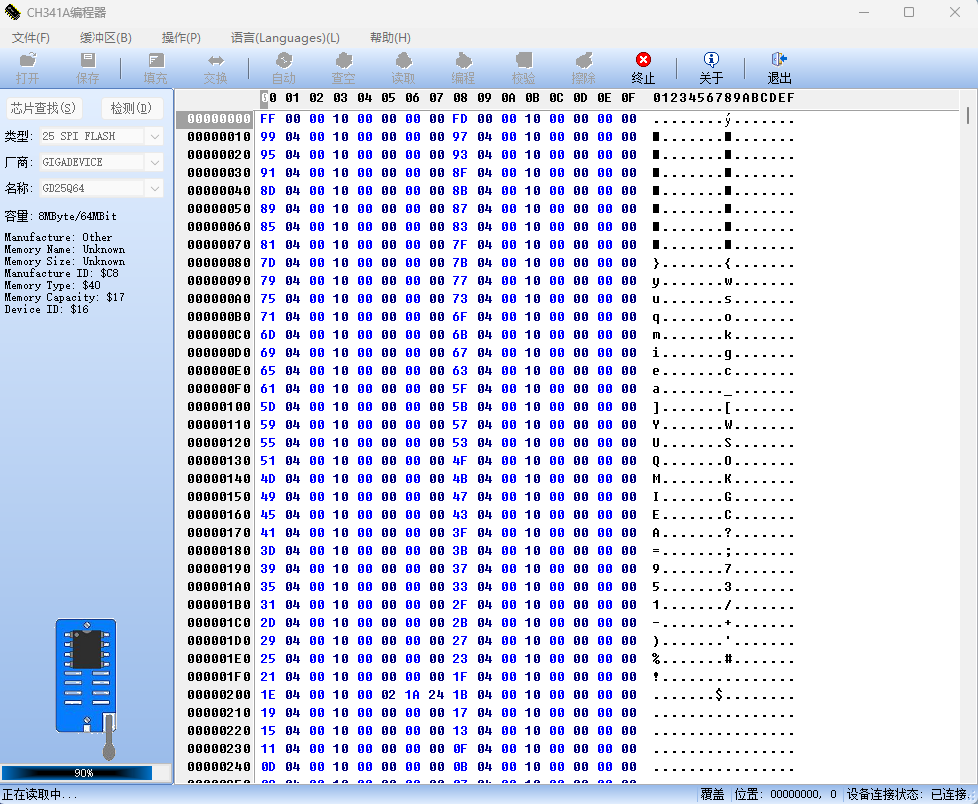Click the FF byte in row 00000000
Image resolution: width=978 pixels, height=804 pixels.
pos(268,119)
